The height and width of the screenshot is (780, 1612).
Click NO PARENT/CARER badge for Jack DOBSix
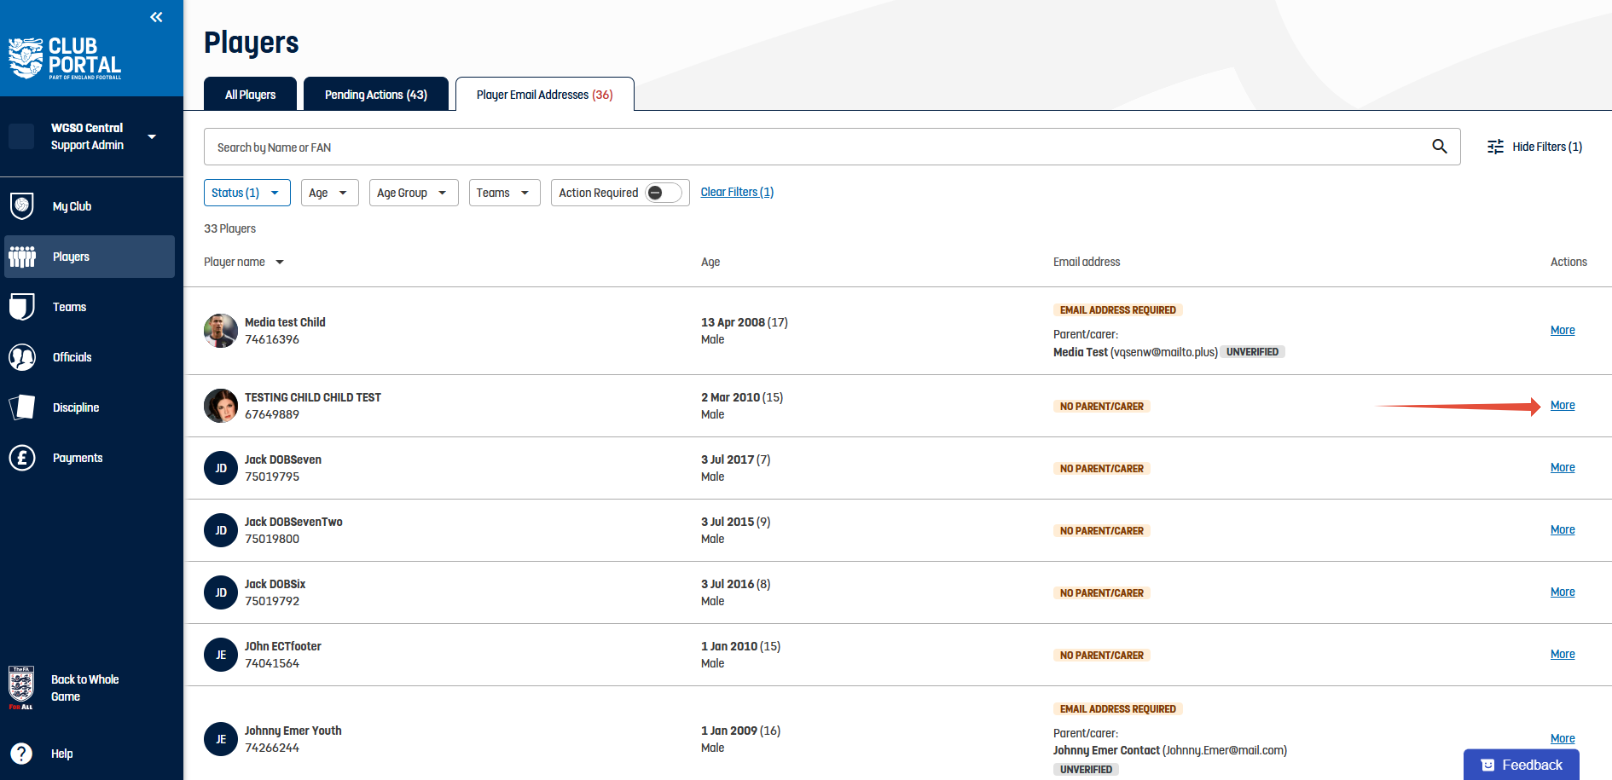point(1102,593)
